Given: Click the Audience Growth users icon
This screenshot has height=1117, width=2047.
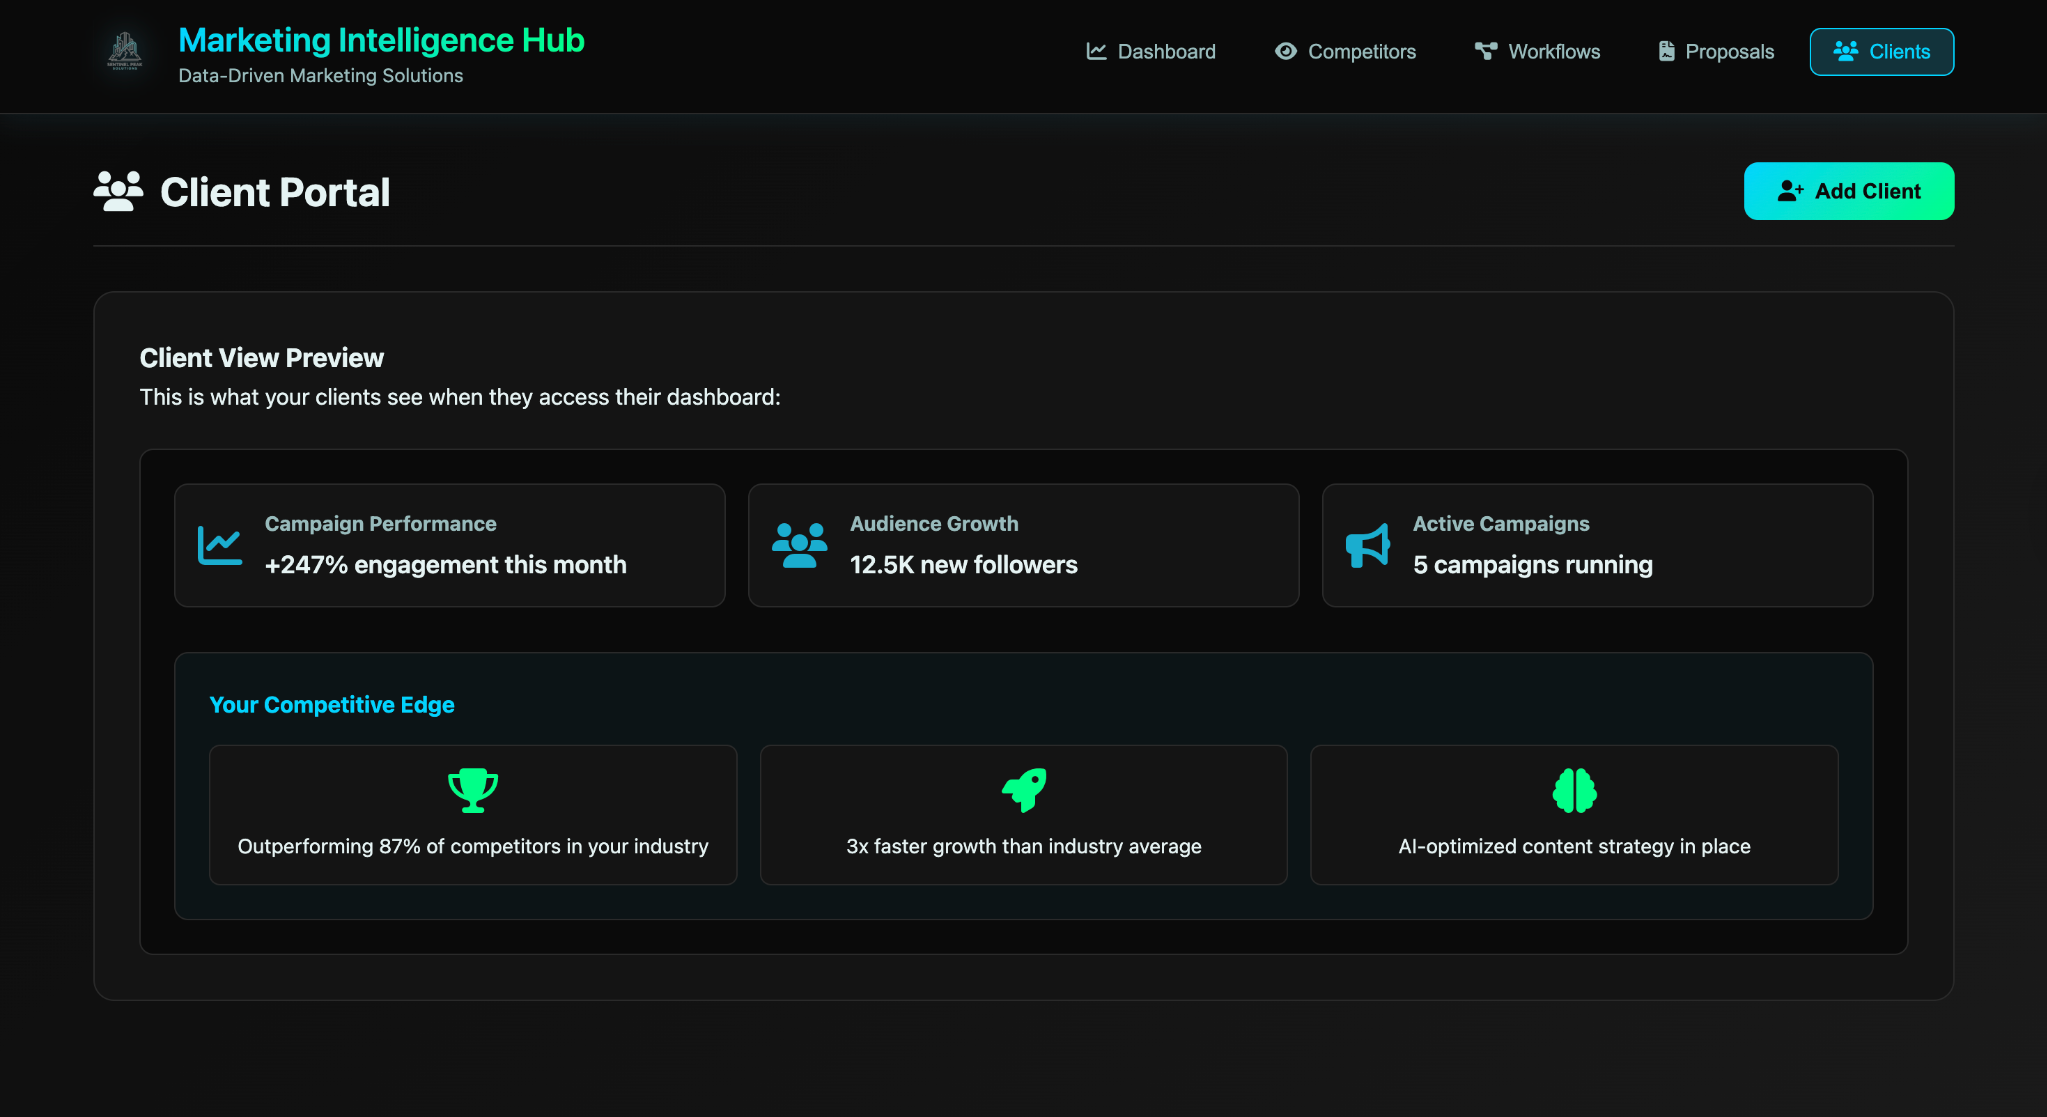Looking at the screenshot, I should (799, 545).
